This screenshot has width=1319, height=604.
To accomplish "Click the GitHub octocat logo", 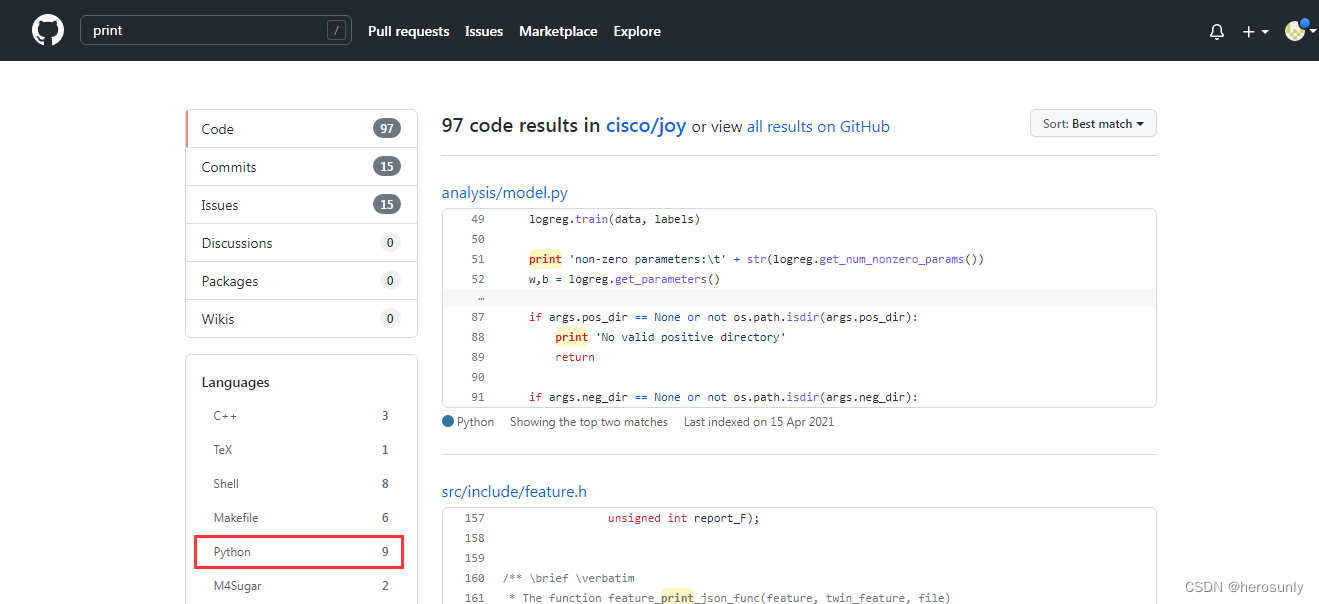I will pos(47,30).
